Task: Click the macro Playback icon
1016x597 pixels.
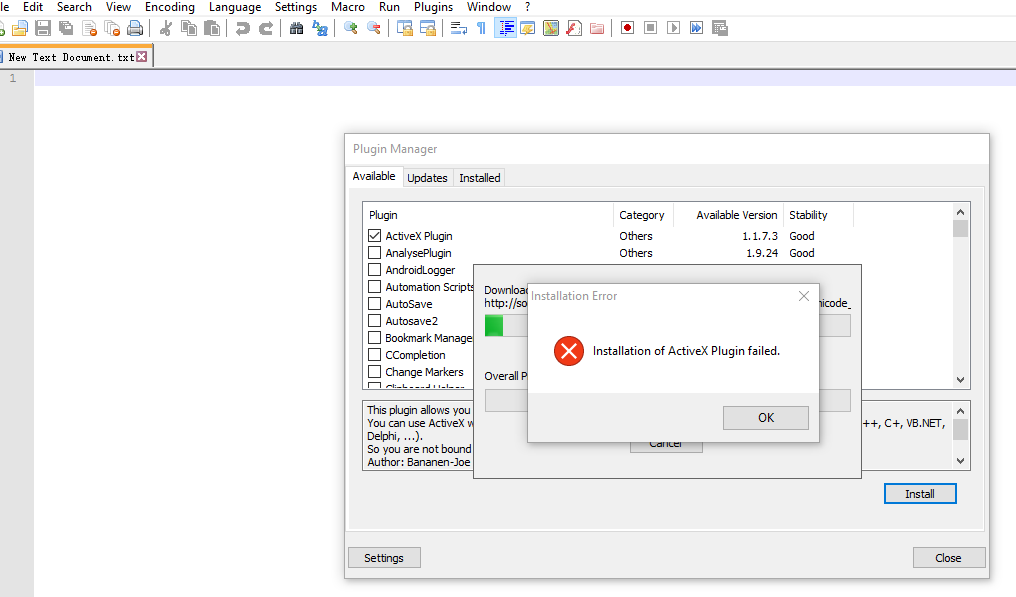Action: click(674, 29)
